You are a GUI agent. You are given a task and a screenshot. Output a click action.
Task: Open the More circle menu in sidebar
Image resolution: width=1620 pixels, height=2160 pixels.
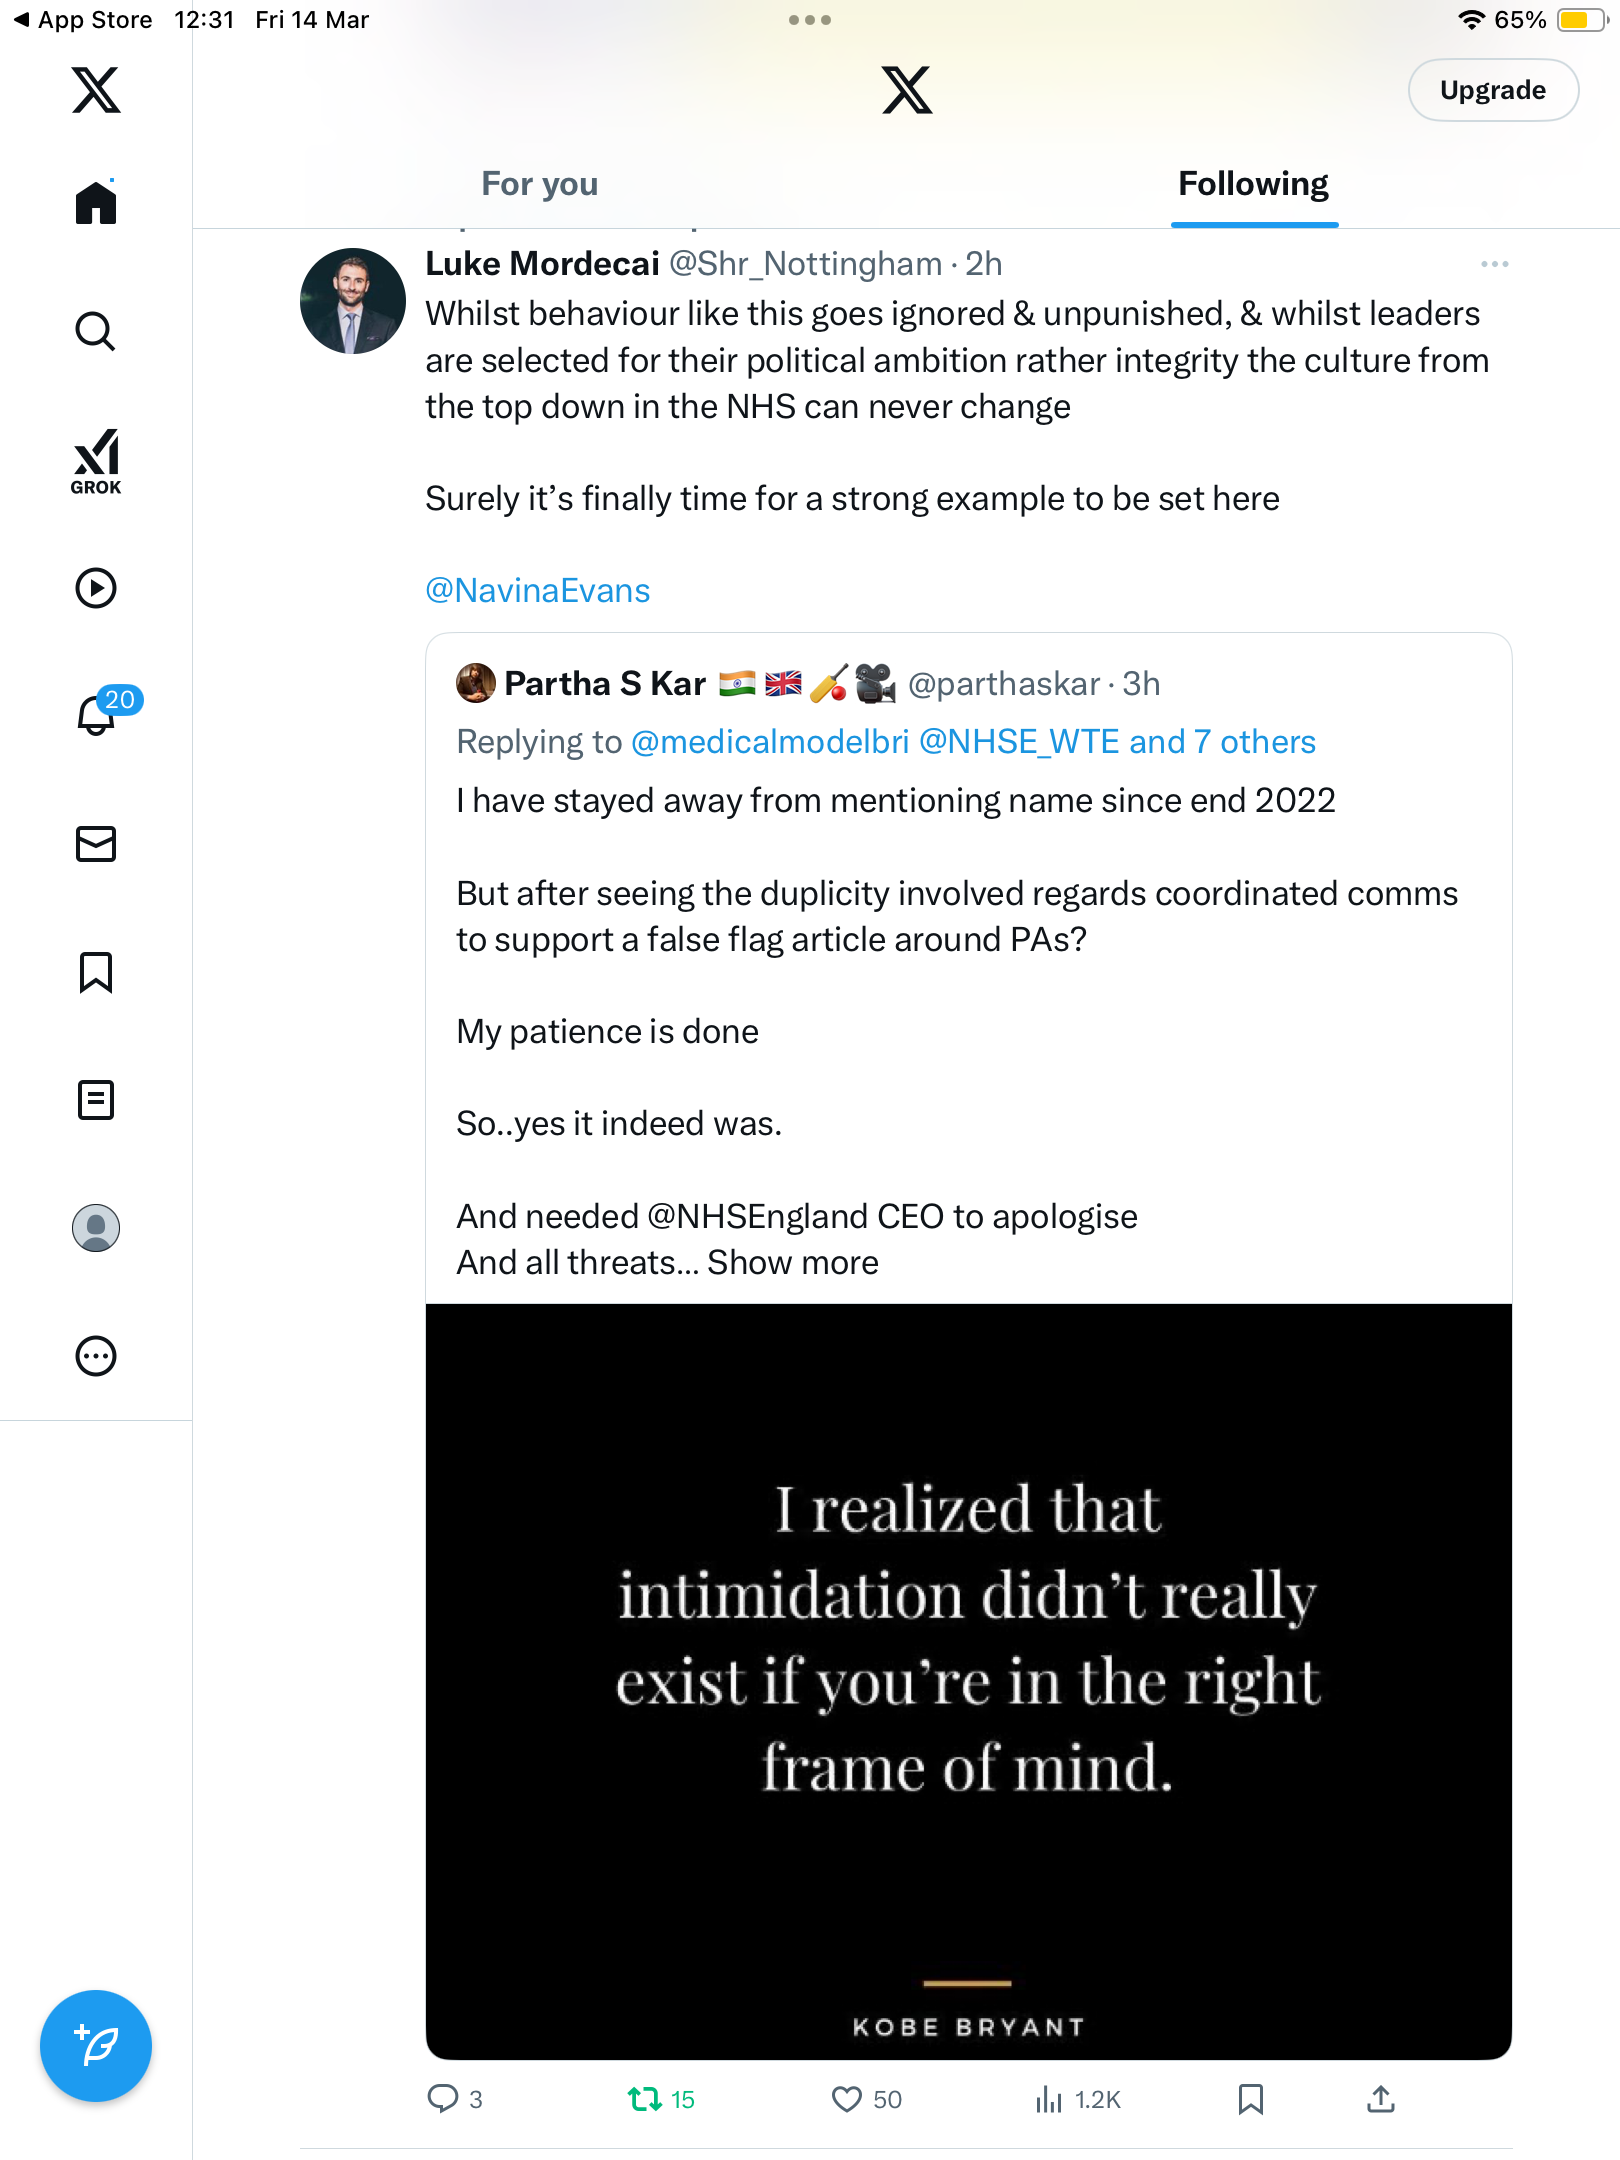click(96, 1356)
